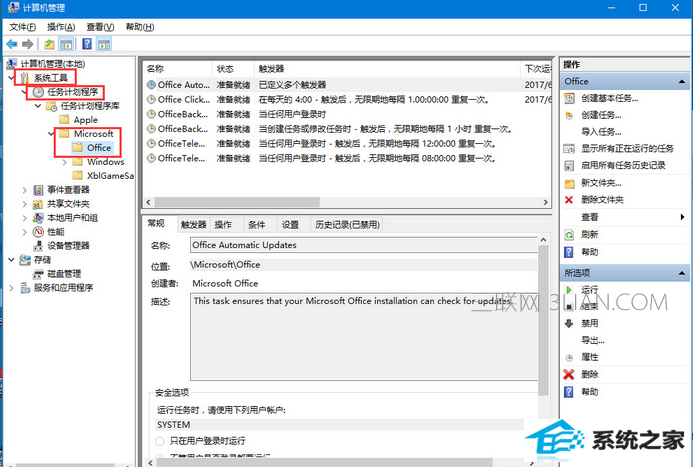The image size is (693, 467).
Task: Click the 创建任务 icon in actions pane
Action: (569, 115)
